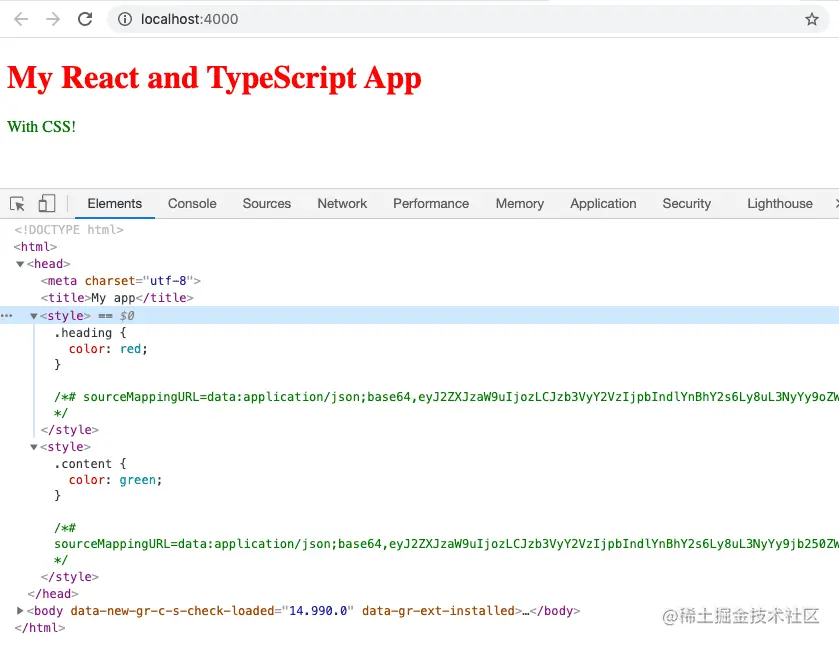Screen dimensions: 839x645
Task: Open the Memory tab
Action: pos(520,204)
